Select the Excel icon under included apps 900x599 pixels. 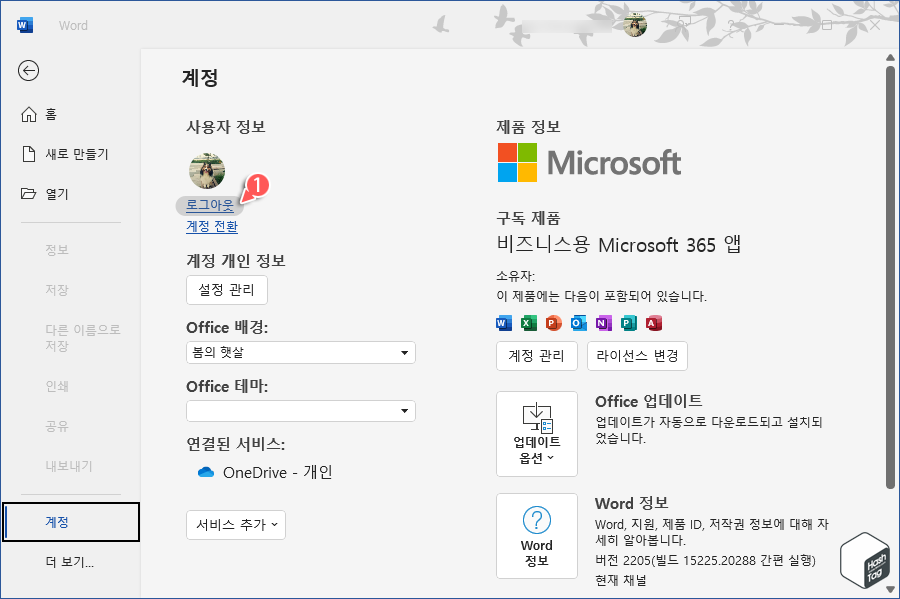527,322
